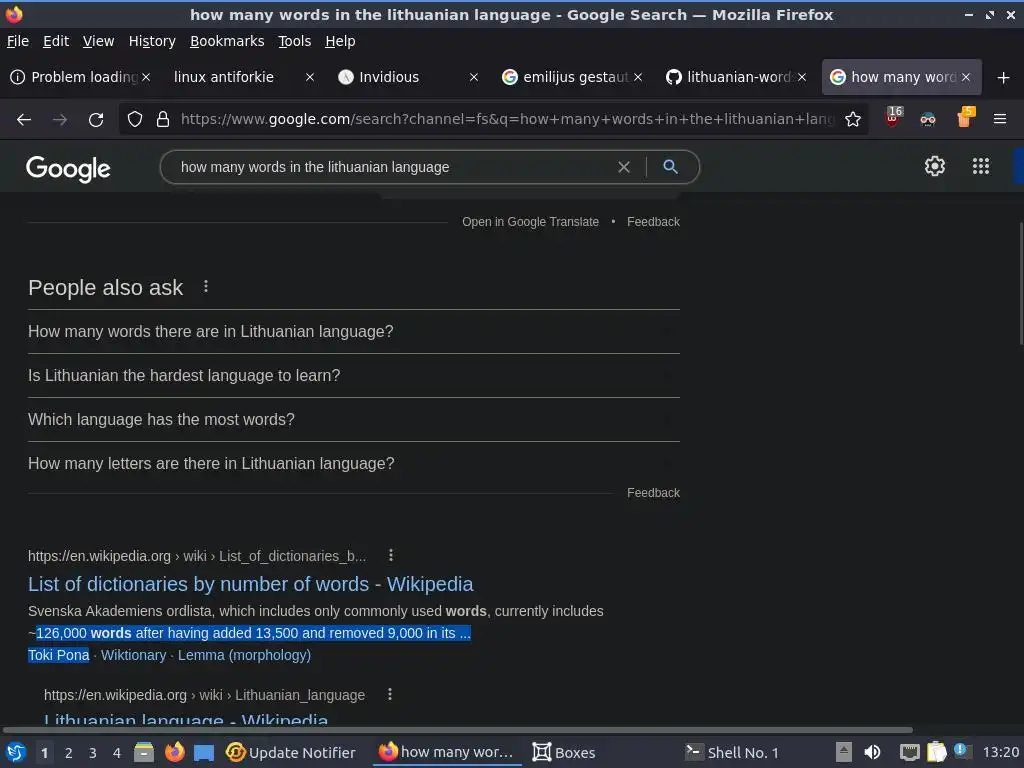
Task: Go to the Google homepage logo
Action: [x=68, y=168]
